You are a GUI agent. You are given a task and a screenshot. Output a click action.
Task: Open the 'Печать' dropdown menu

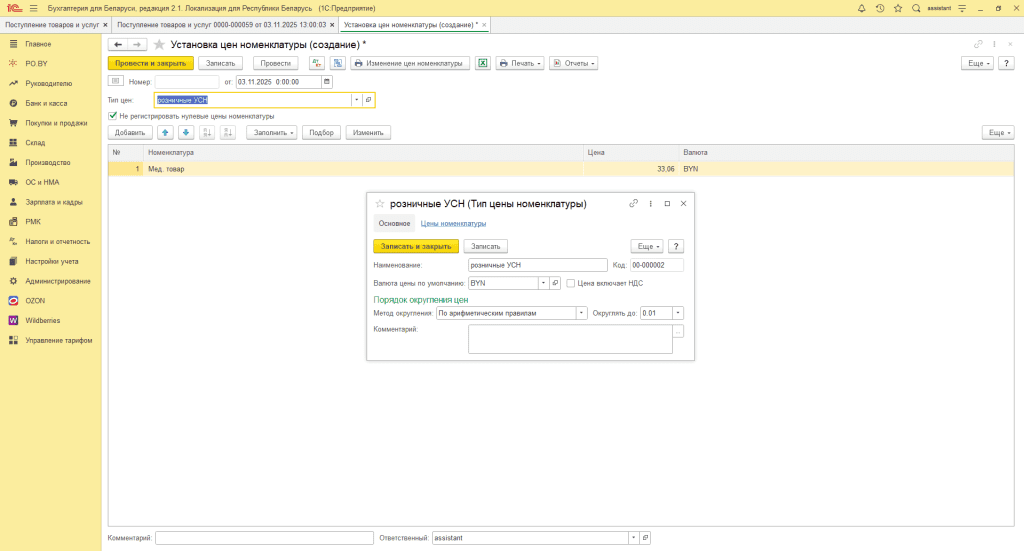click(520, 63)
